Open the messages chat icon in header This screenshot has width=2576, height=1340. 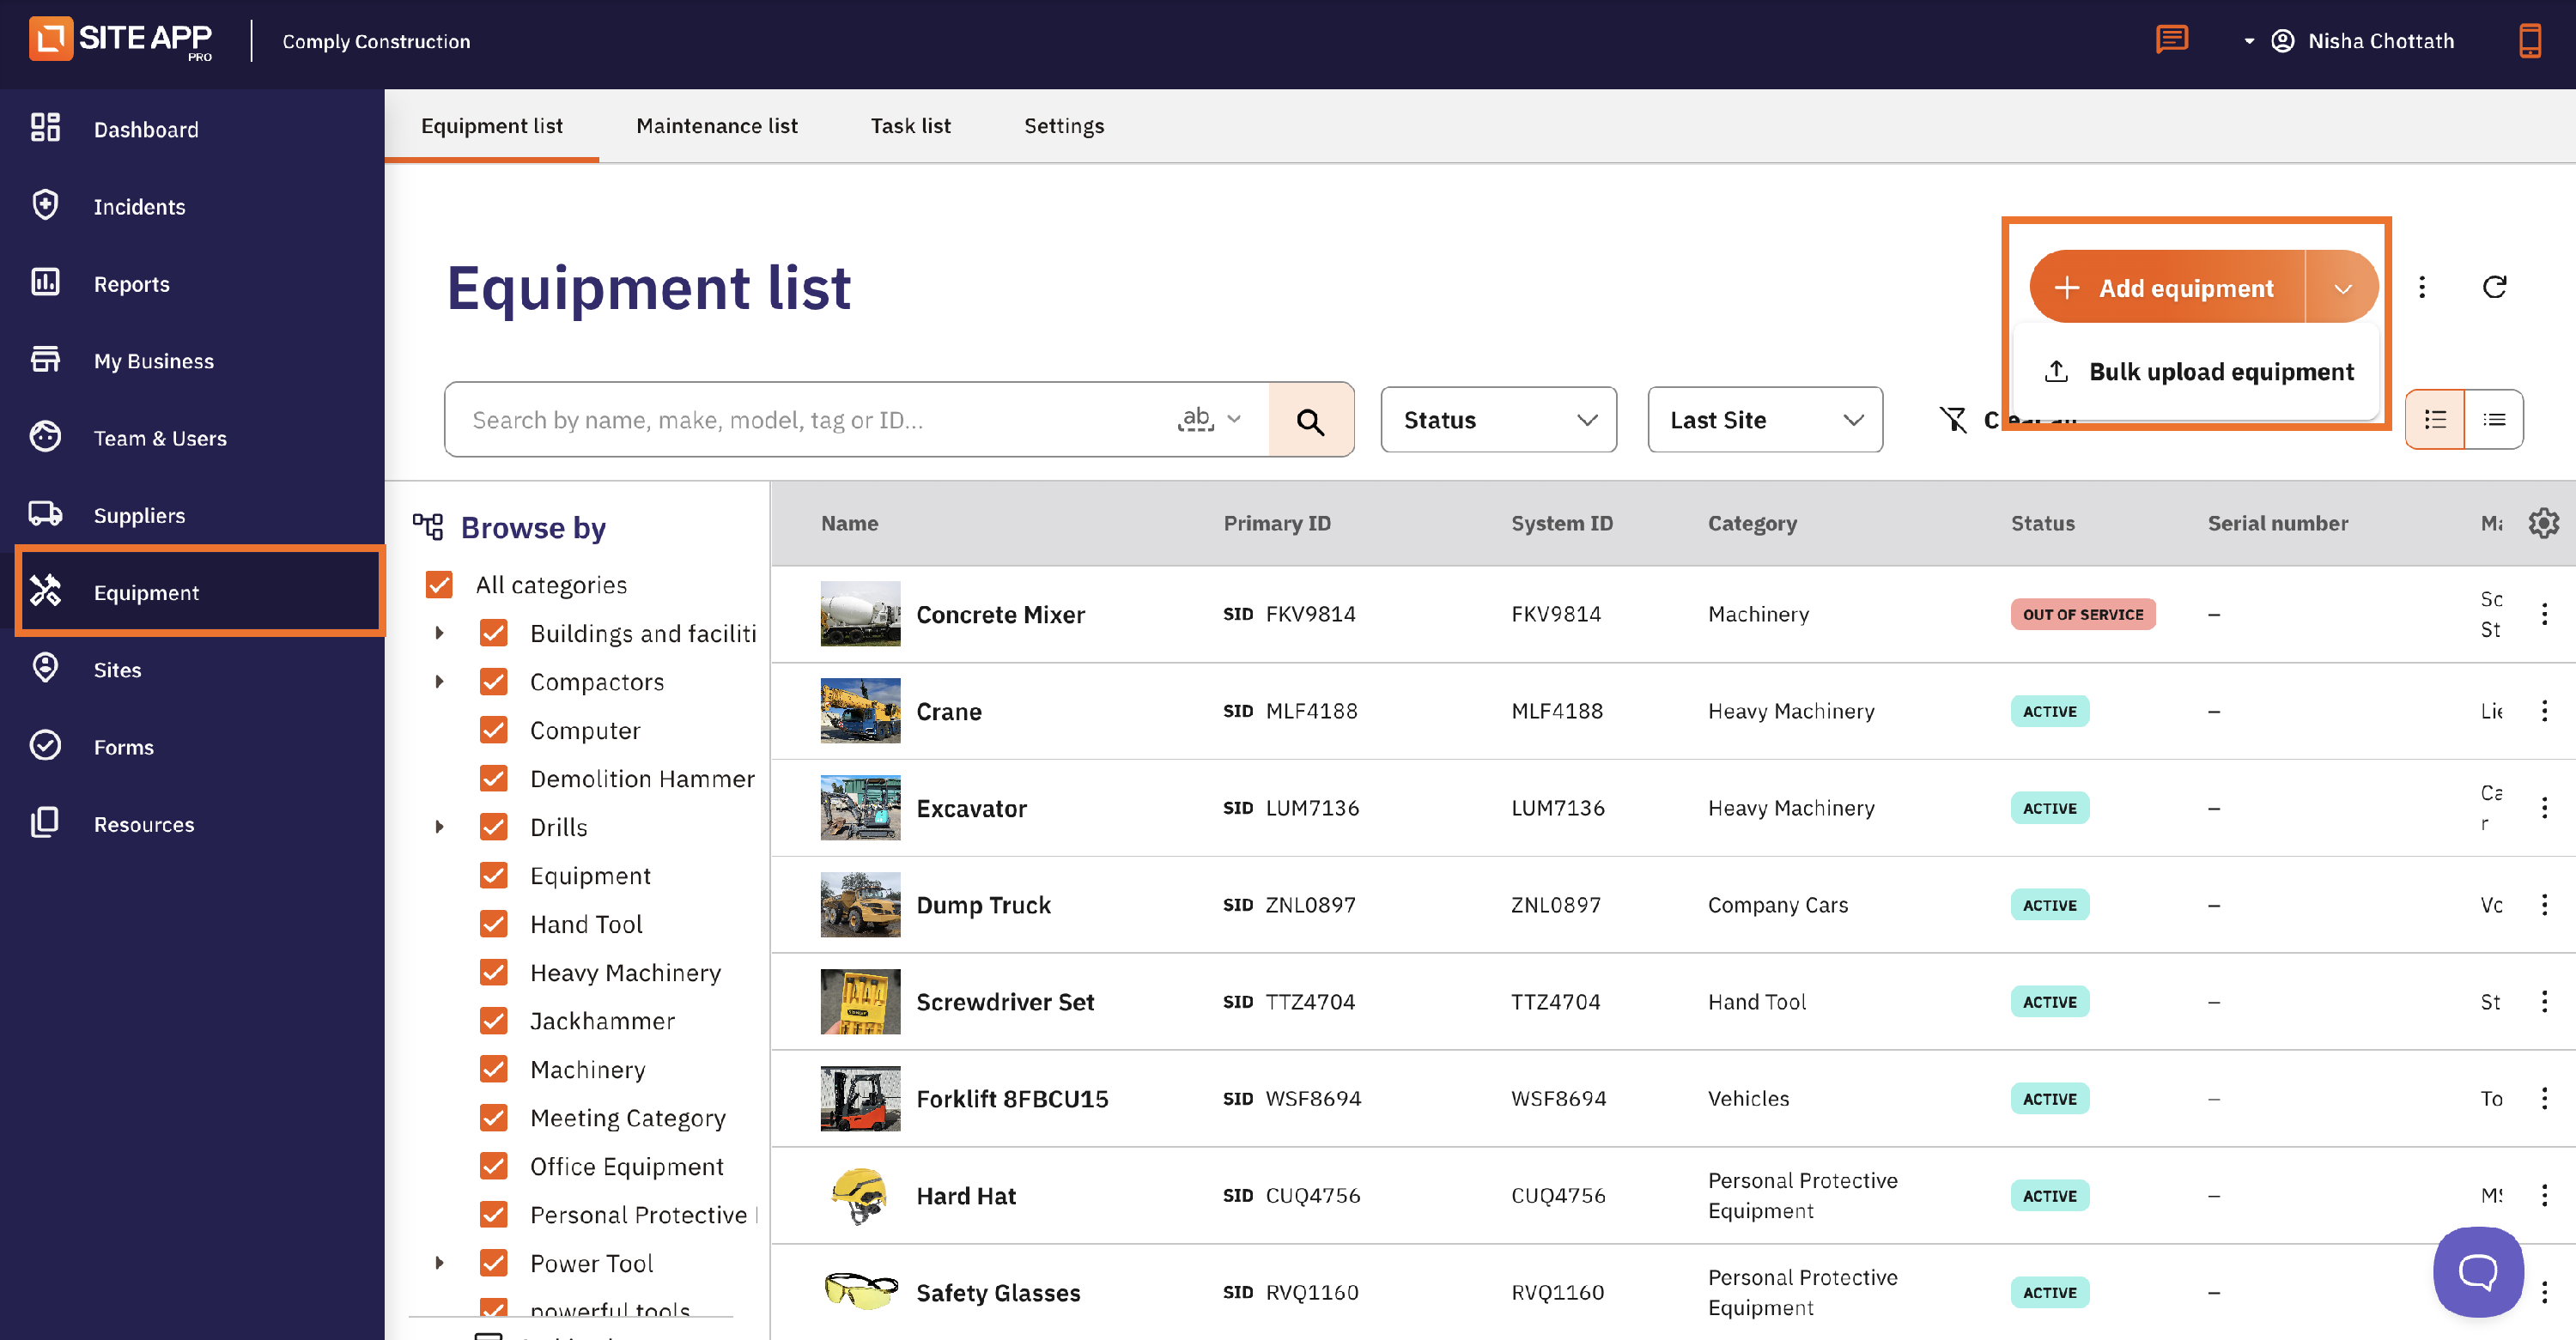(x=2171, y=40)
